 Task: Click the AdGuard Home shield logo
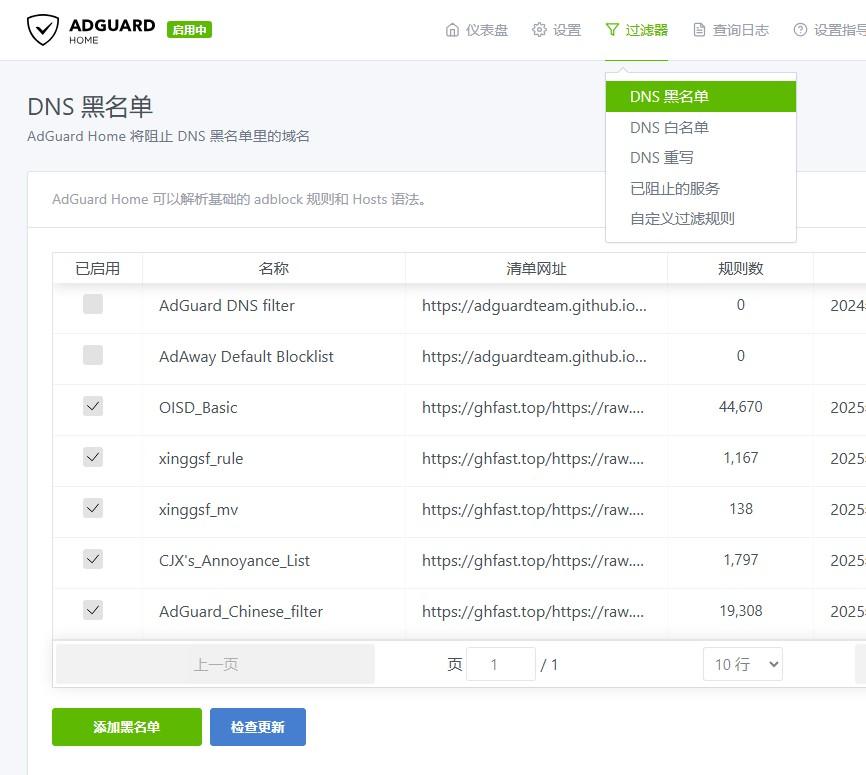43,30
